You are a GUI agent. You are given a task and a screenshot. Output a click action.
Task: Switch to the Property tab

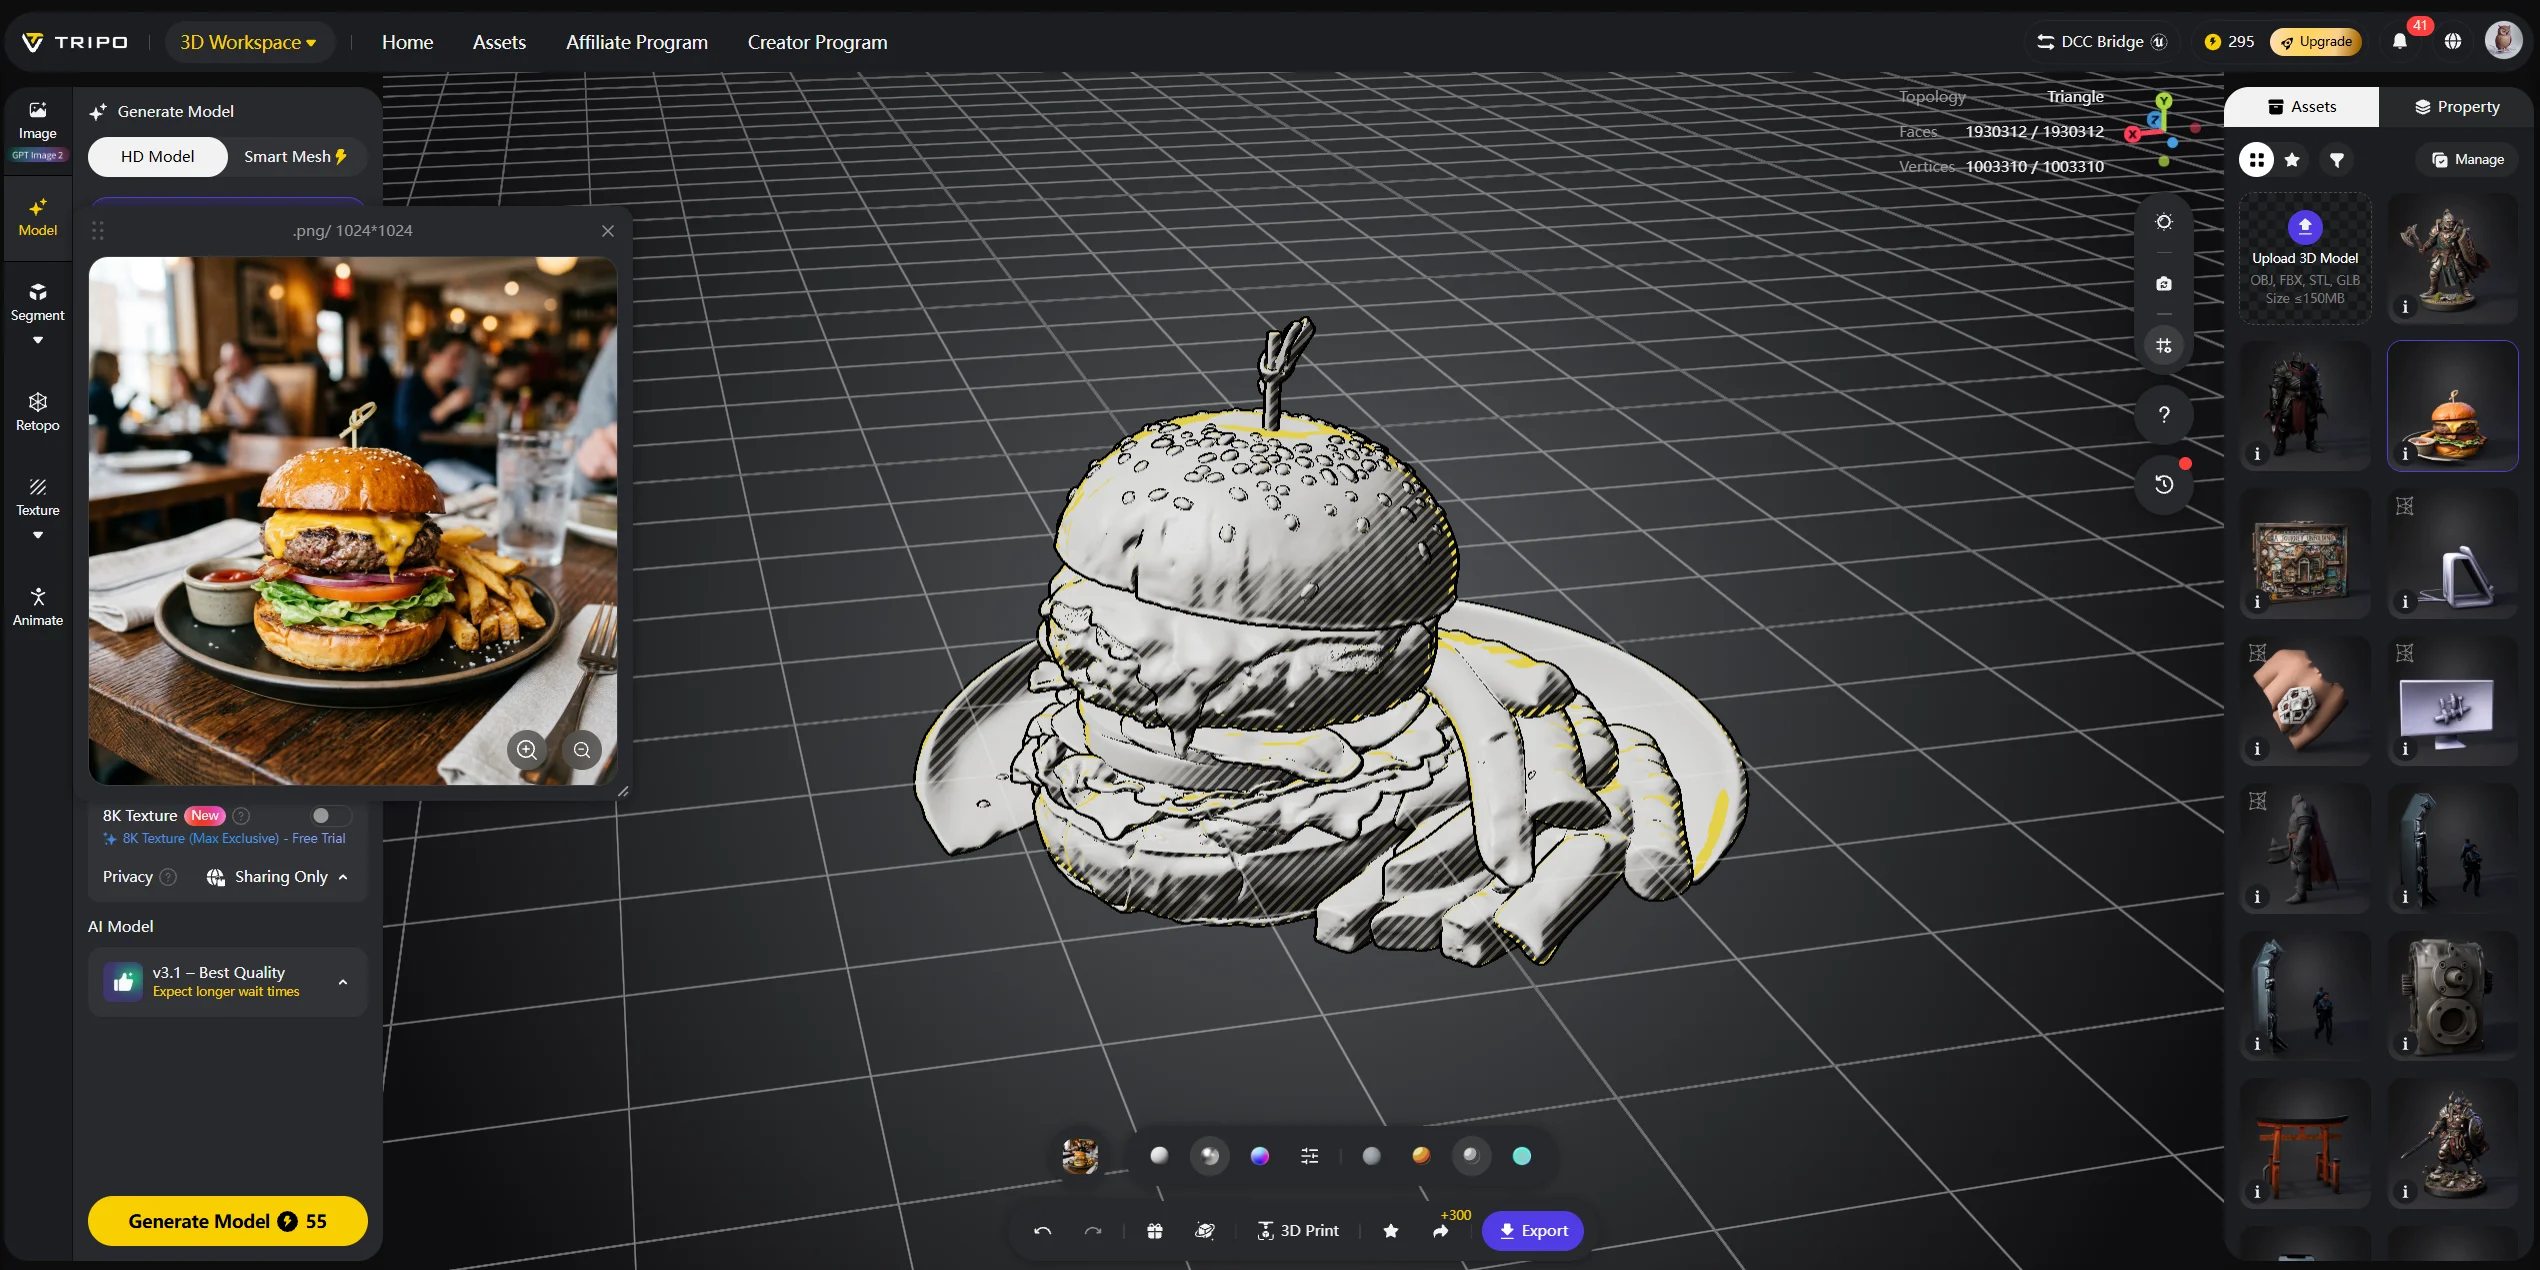click(x=2457, y=107)
